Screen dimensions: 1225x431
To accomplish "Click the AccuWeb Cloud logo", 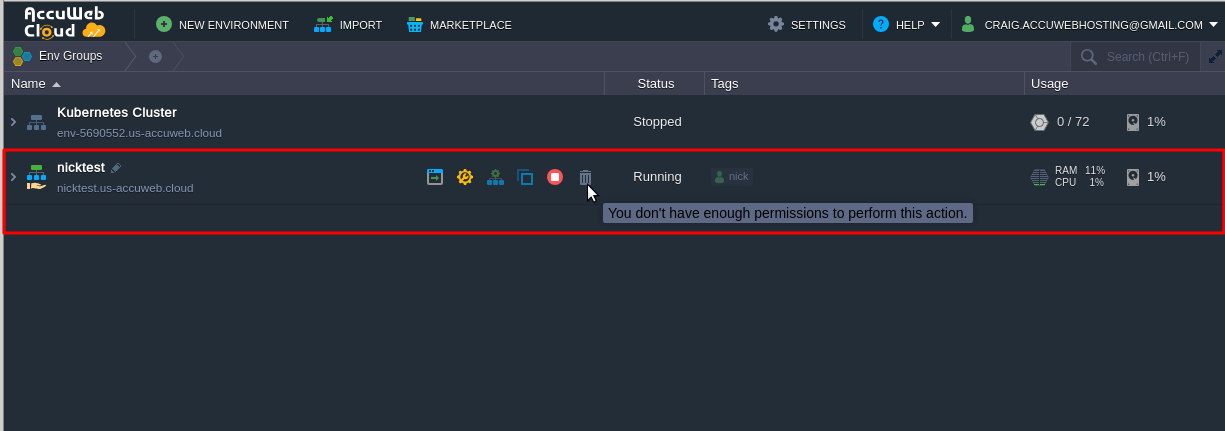I will (65, 22).
